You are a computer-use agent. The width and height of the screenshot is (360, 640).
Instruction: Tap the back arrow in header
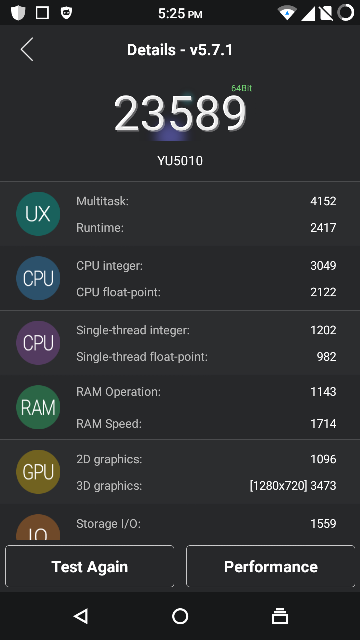pos(27,49)
